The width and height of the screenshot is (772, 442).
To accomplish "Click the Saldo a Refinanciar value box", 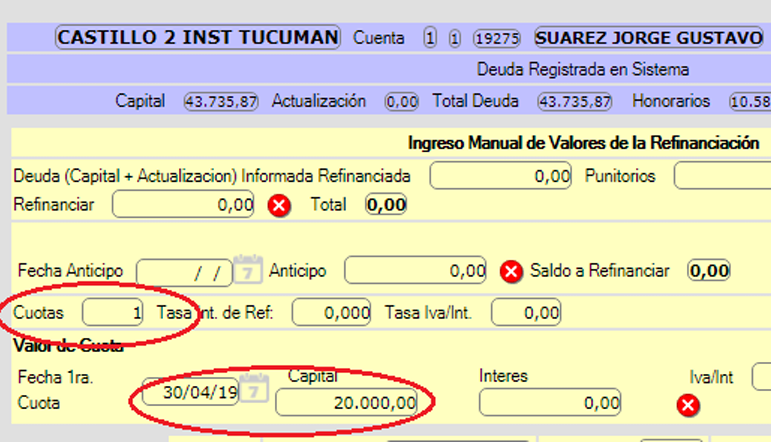I will point(709,270).
